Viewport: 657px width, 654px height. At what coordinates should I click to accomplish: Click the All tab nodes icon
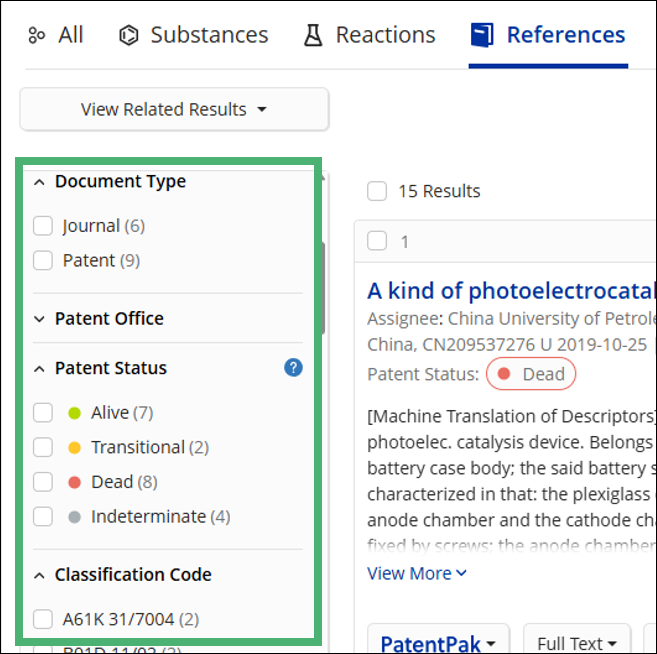click(x=36, y=35)
